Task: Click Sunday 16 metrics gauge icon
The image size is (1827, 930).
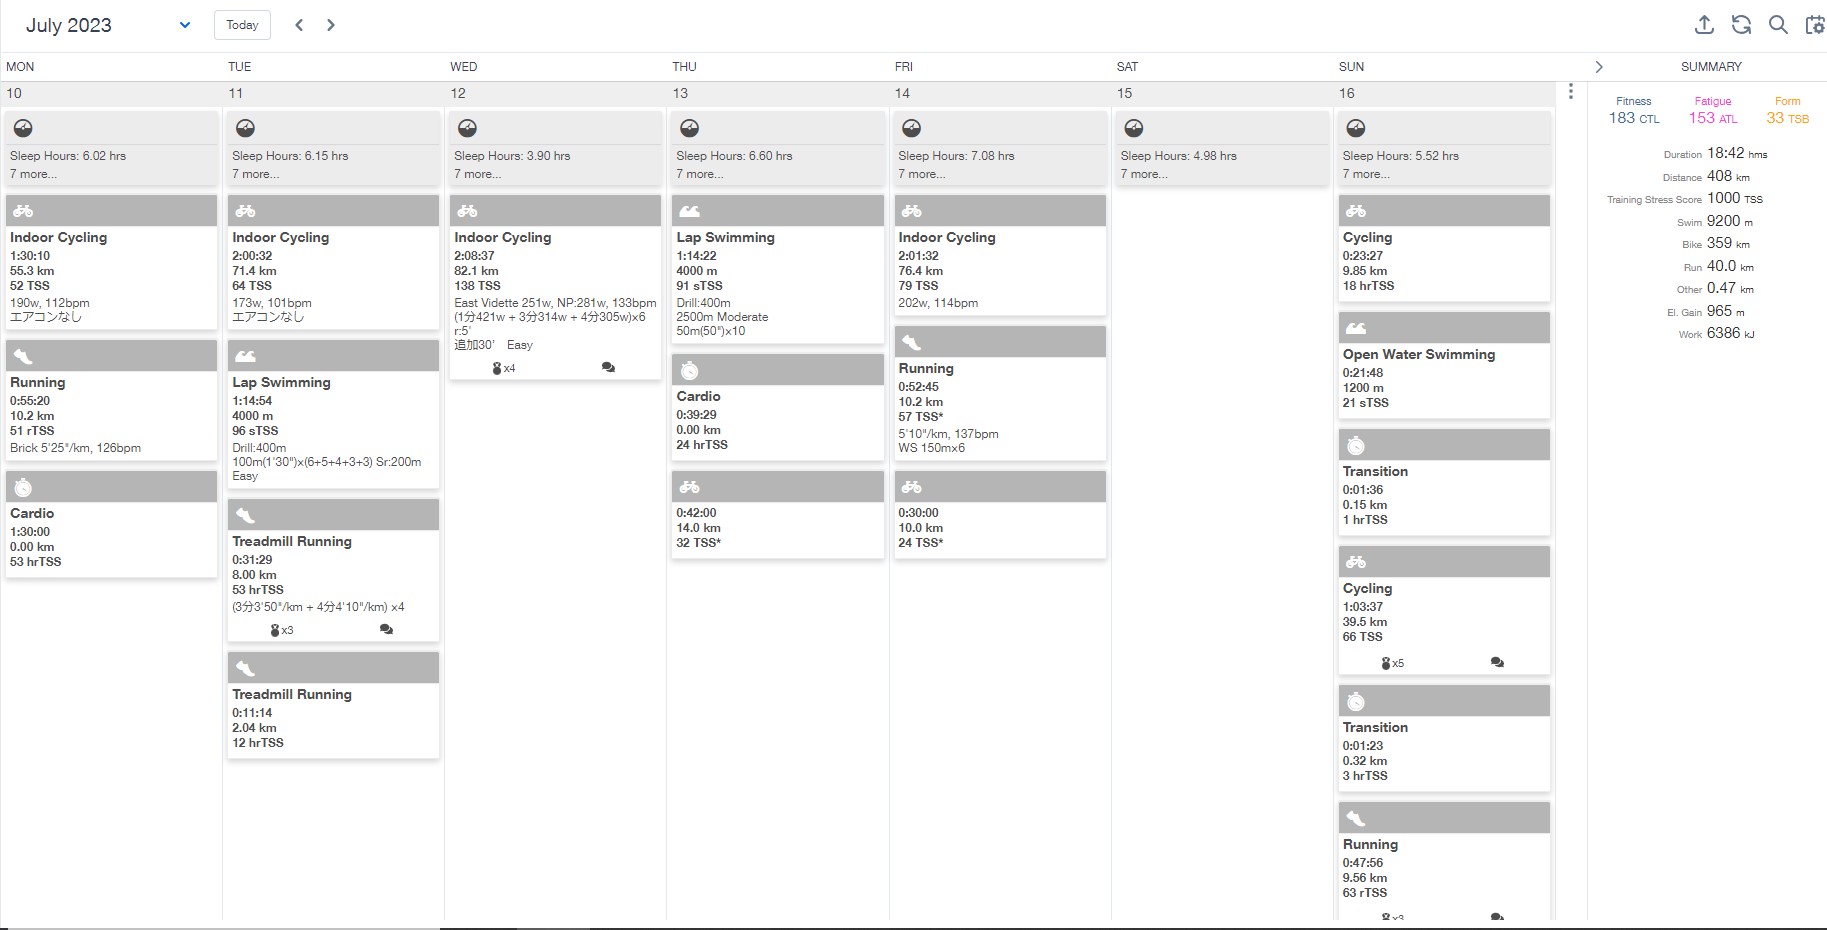Action: pos(1356,128)
